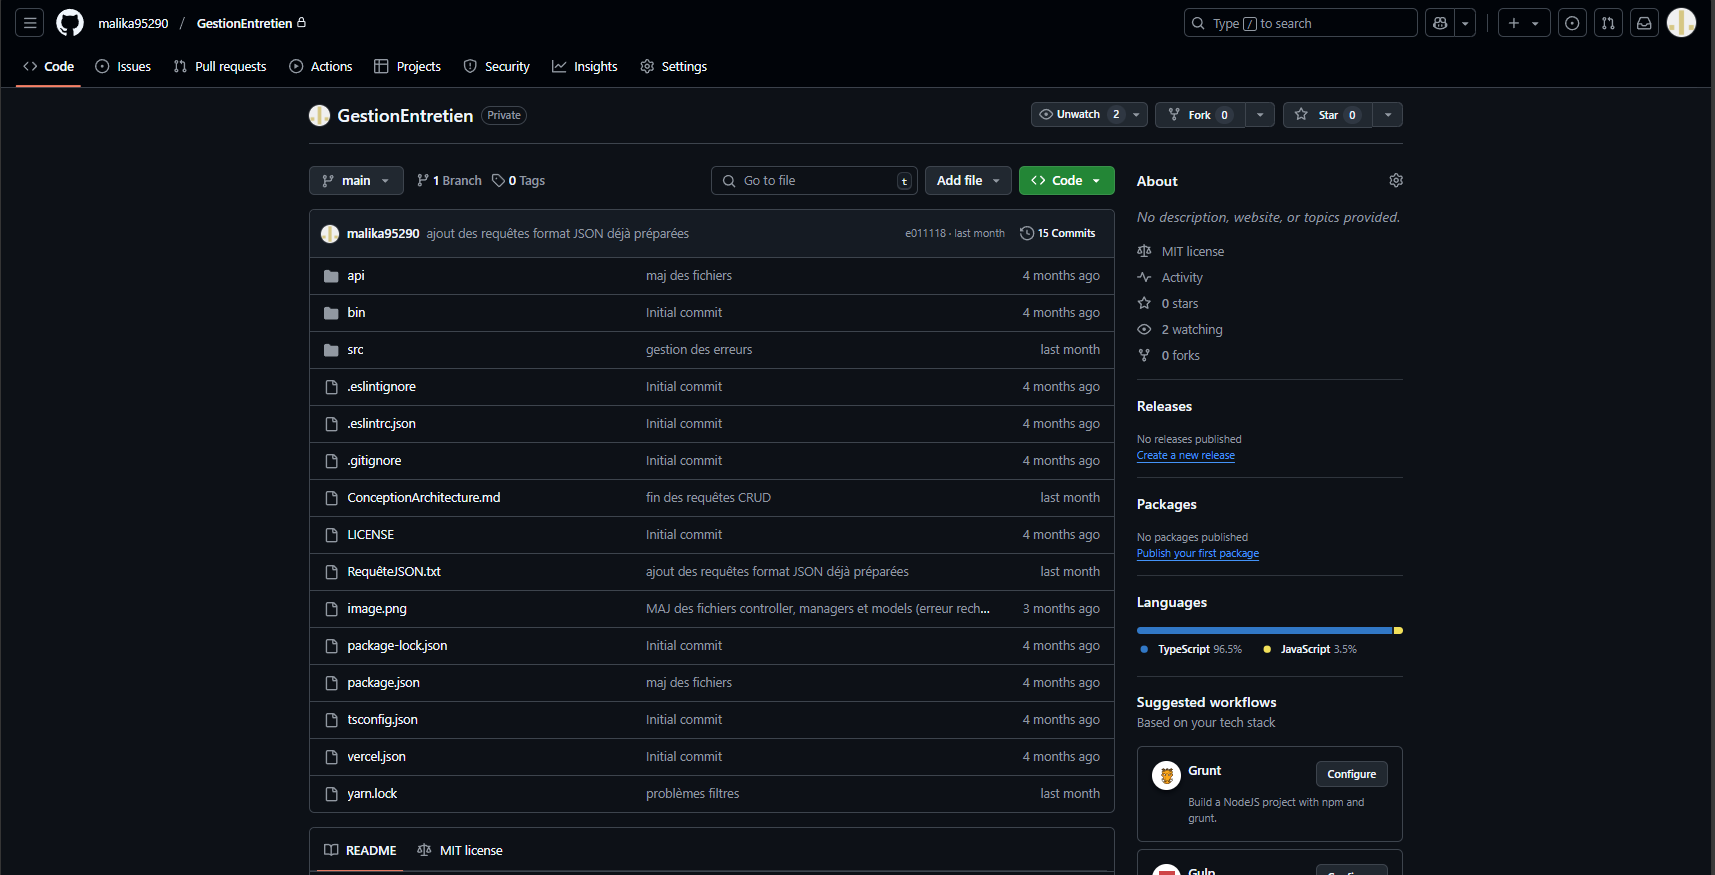Click the api folder icon

tap(331, 276)
